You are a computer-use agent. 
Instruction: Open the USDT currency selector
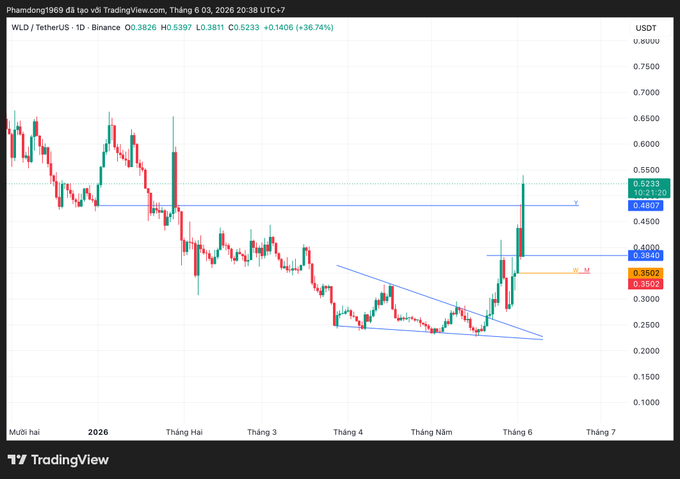(x=646, y=28)
